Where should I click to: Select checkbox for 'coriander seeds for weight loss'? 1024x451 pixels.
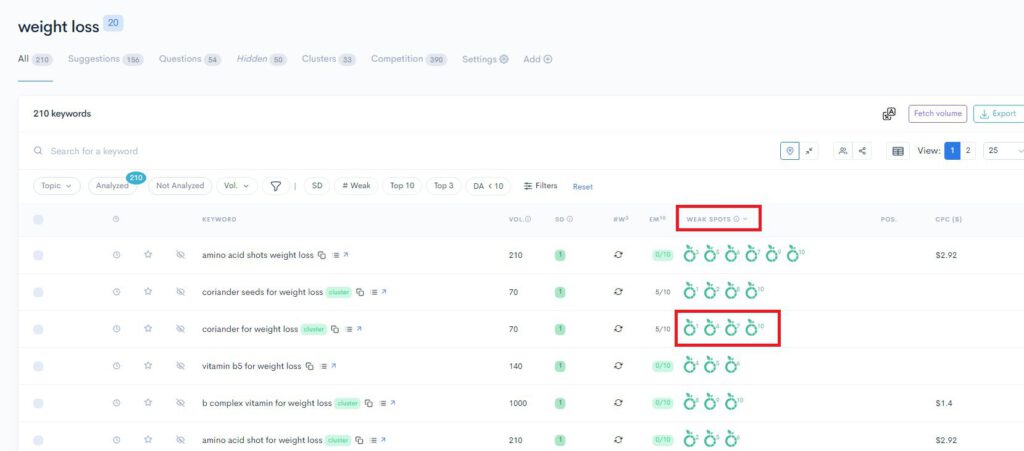(x=39, y=292)
